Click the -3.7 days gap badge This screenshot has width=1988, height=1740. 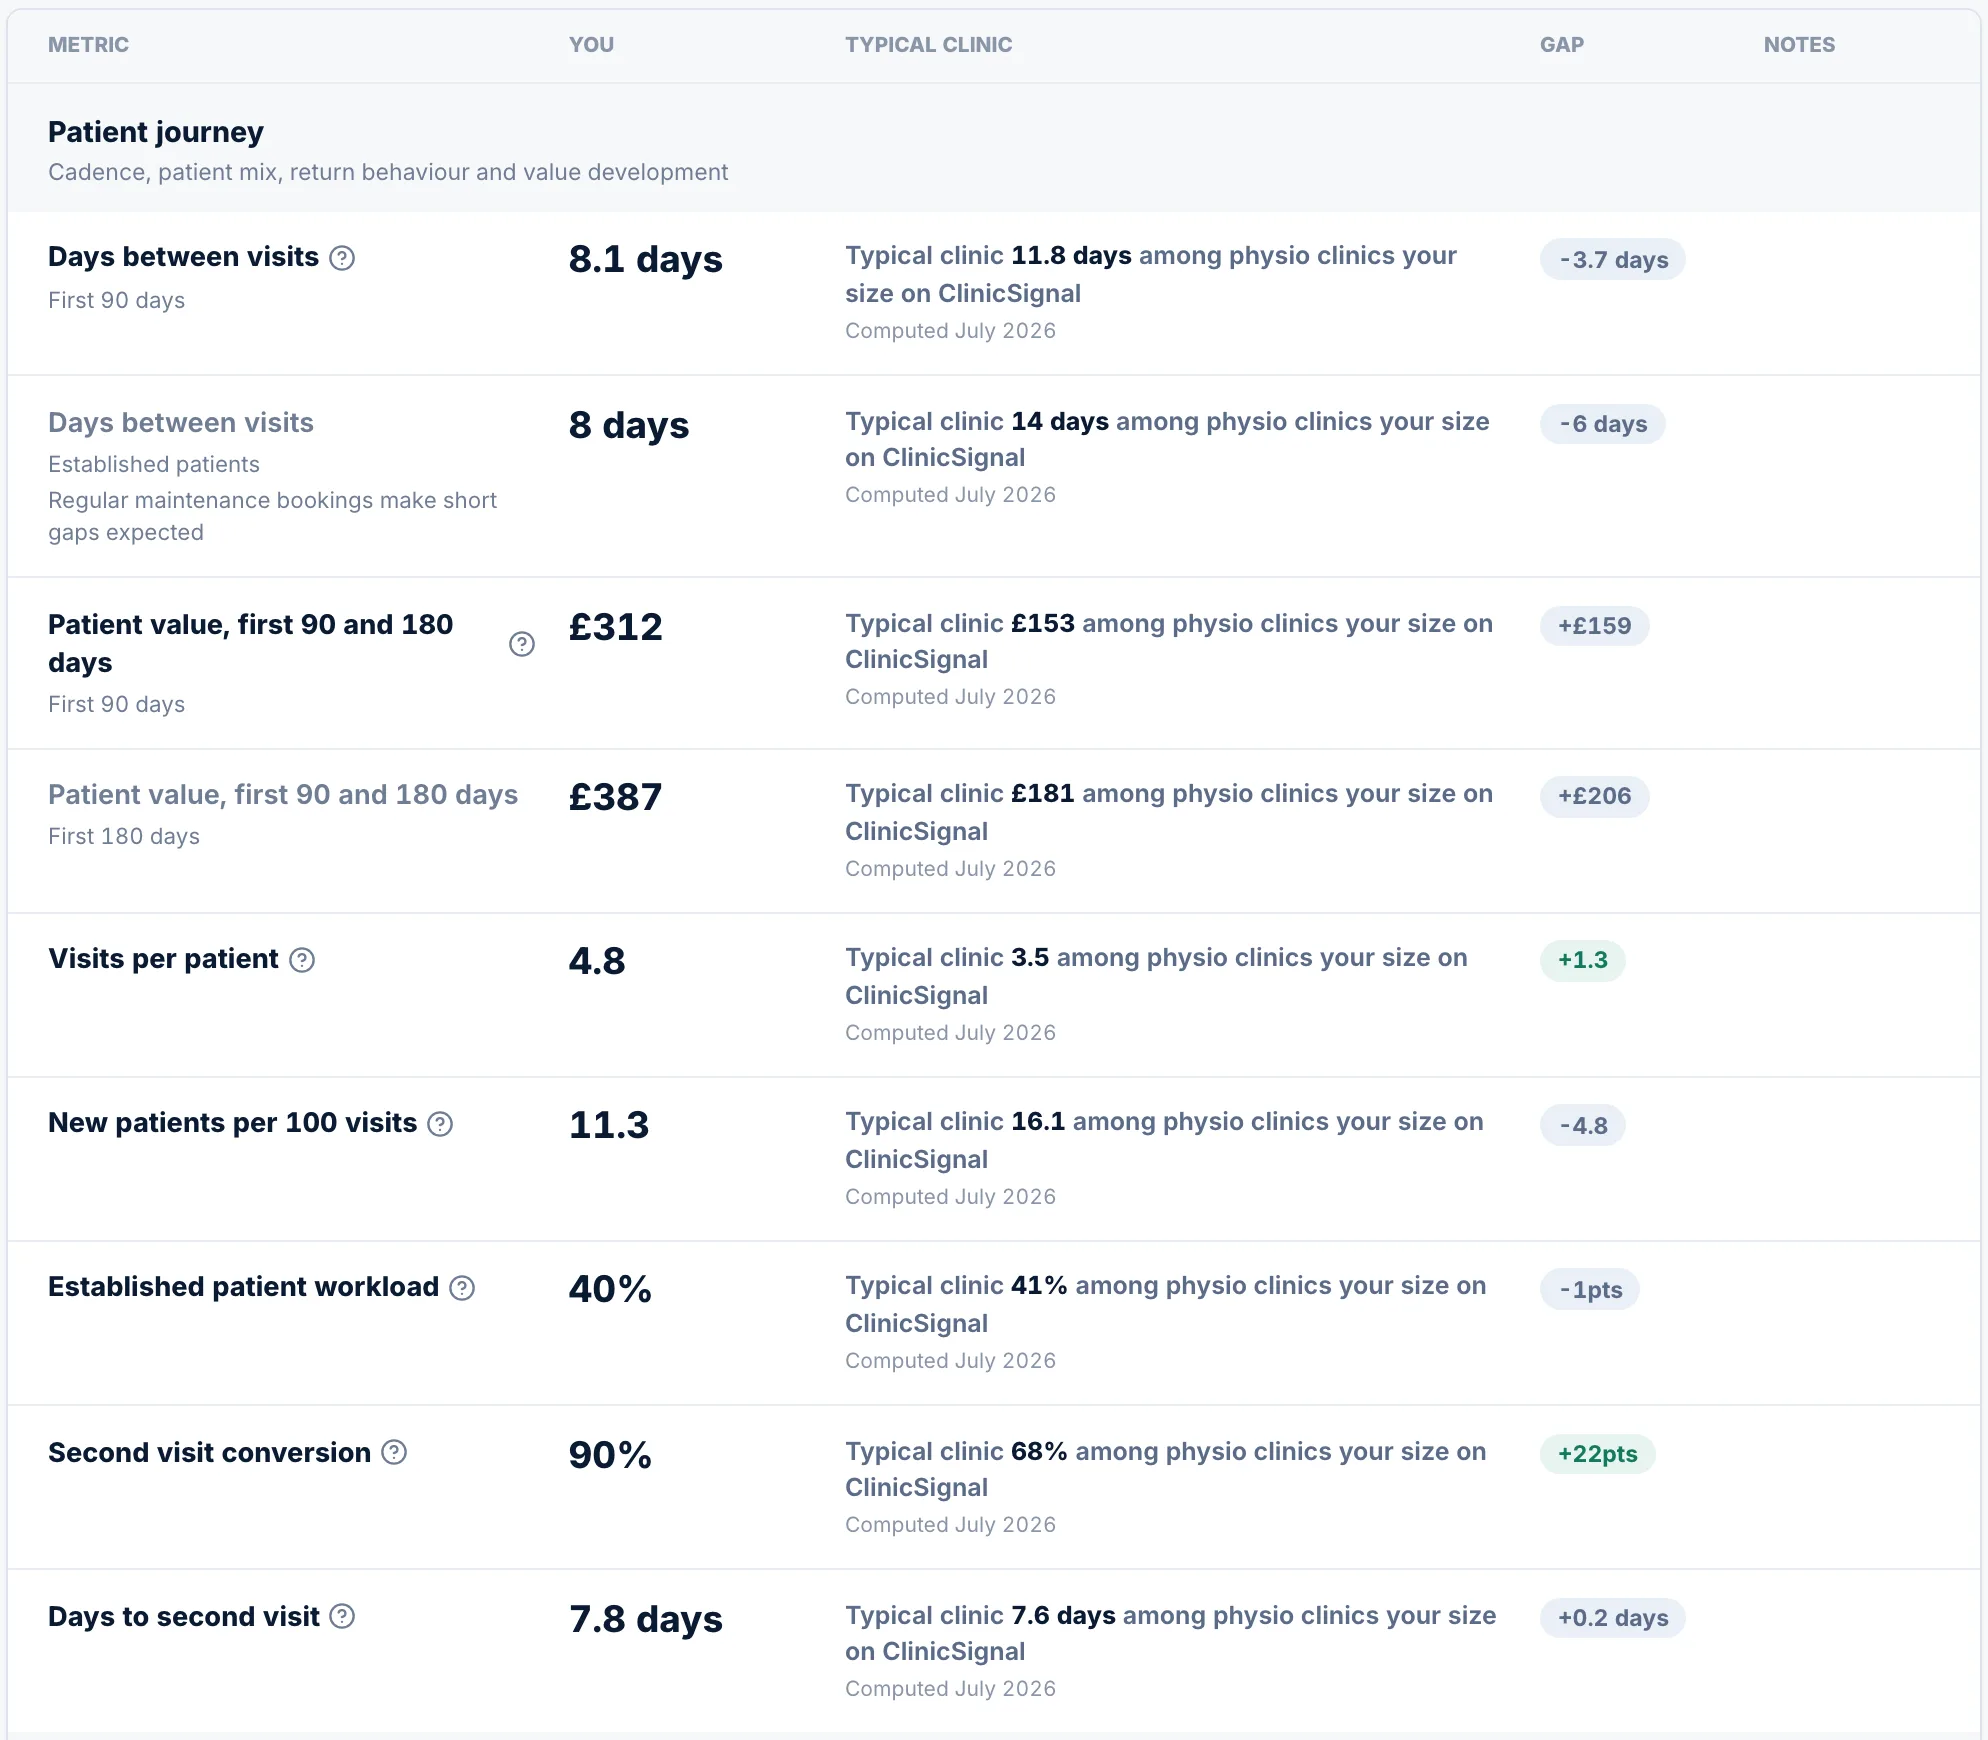click(1612, 260)
